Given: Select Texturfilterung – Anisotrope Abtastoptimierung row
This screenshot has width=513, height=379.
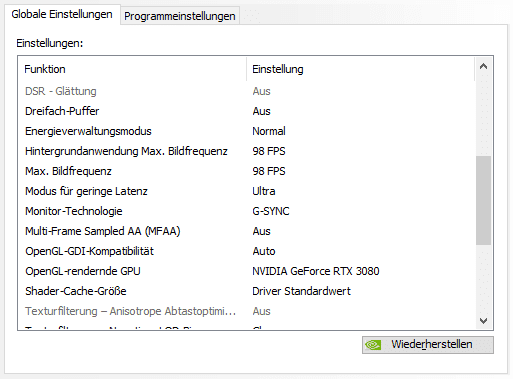Looking at the screenshot, I should coord(247,311).
